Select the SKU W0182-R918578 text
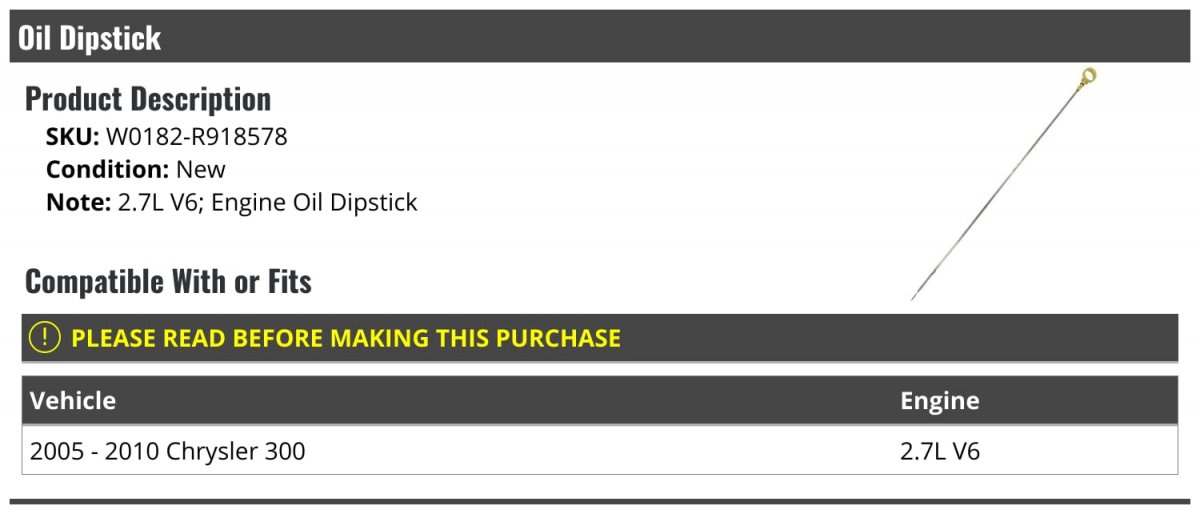This screenshot has width=1200, height=514. [x=167, y=137]
